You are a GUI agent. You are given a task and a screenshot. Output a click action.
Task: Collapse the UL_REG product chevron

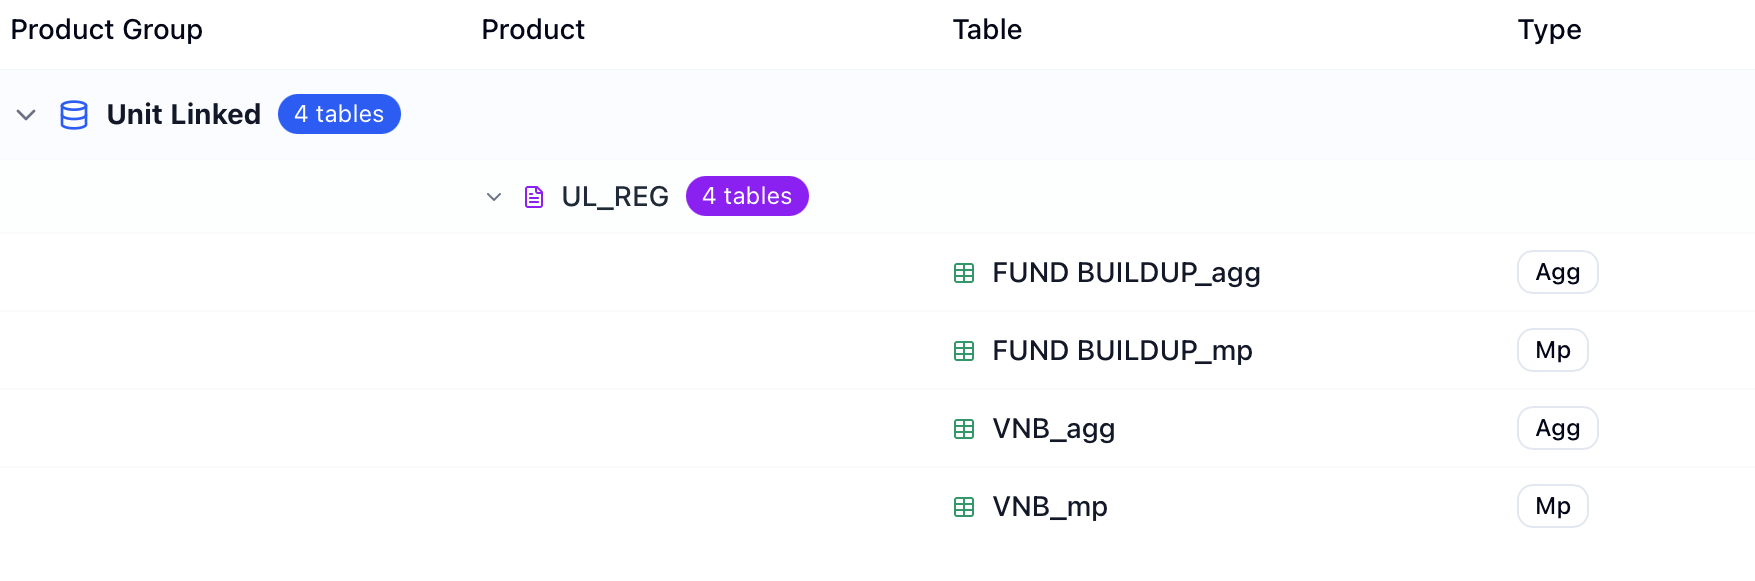(494, 197)
